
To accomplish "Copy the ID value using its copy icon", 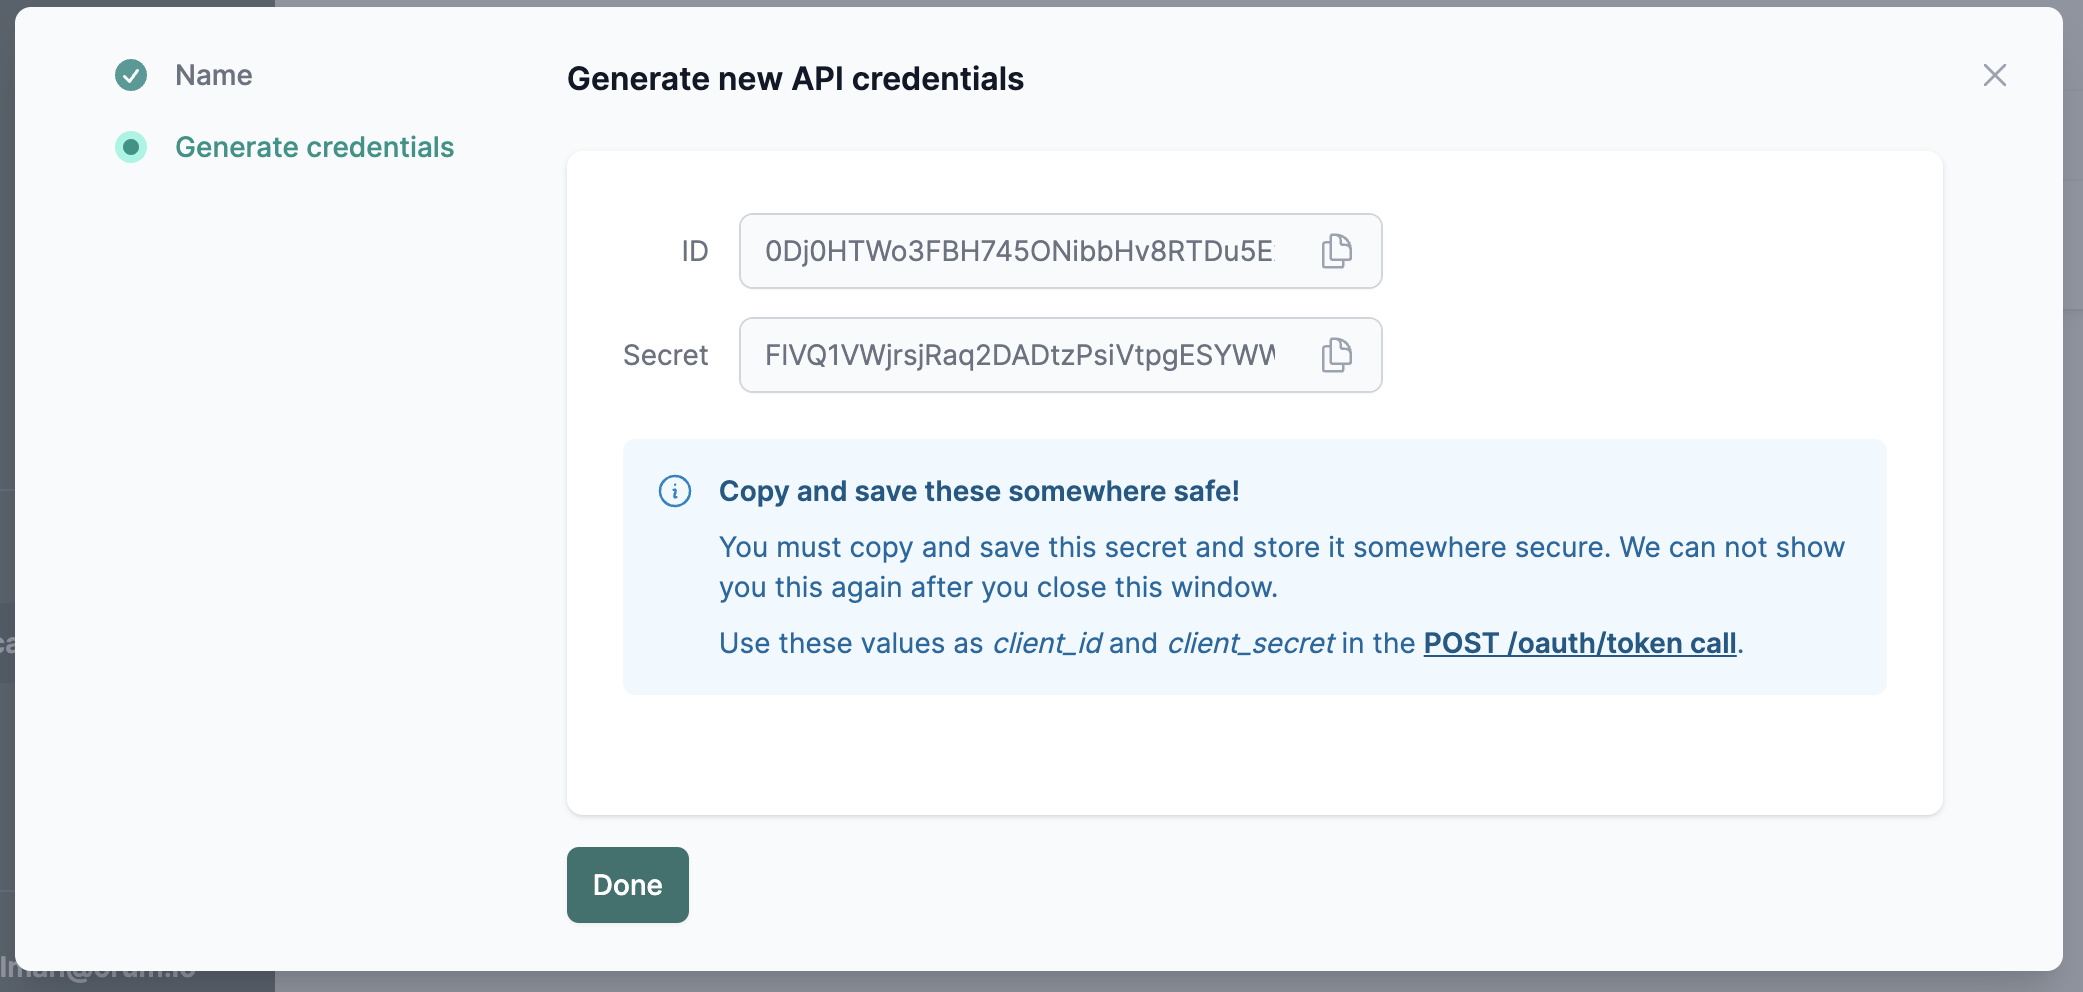I will tap(1336, 251).
